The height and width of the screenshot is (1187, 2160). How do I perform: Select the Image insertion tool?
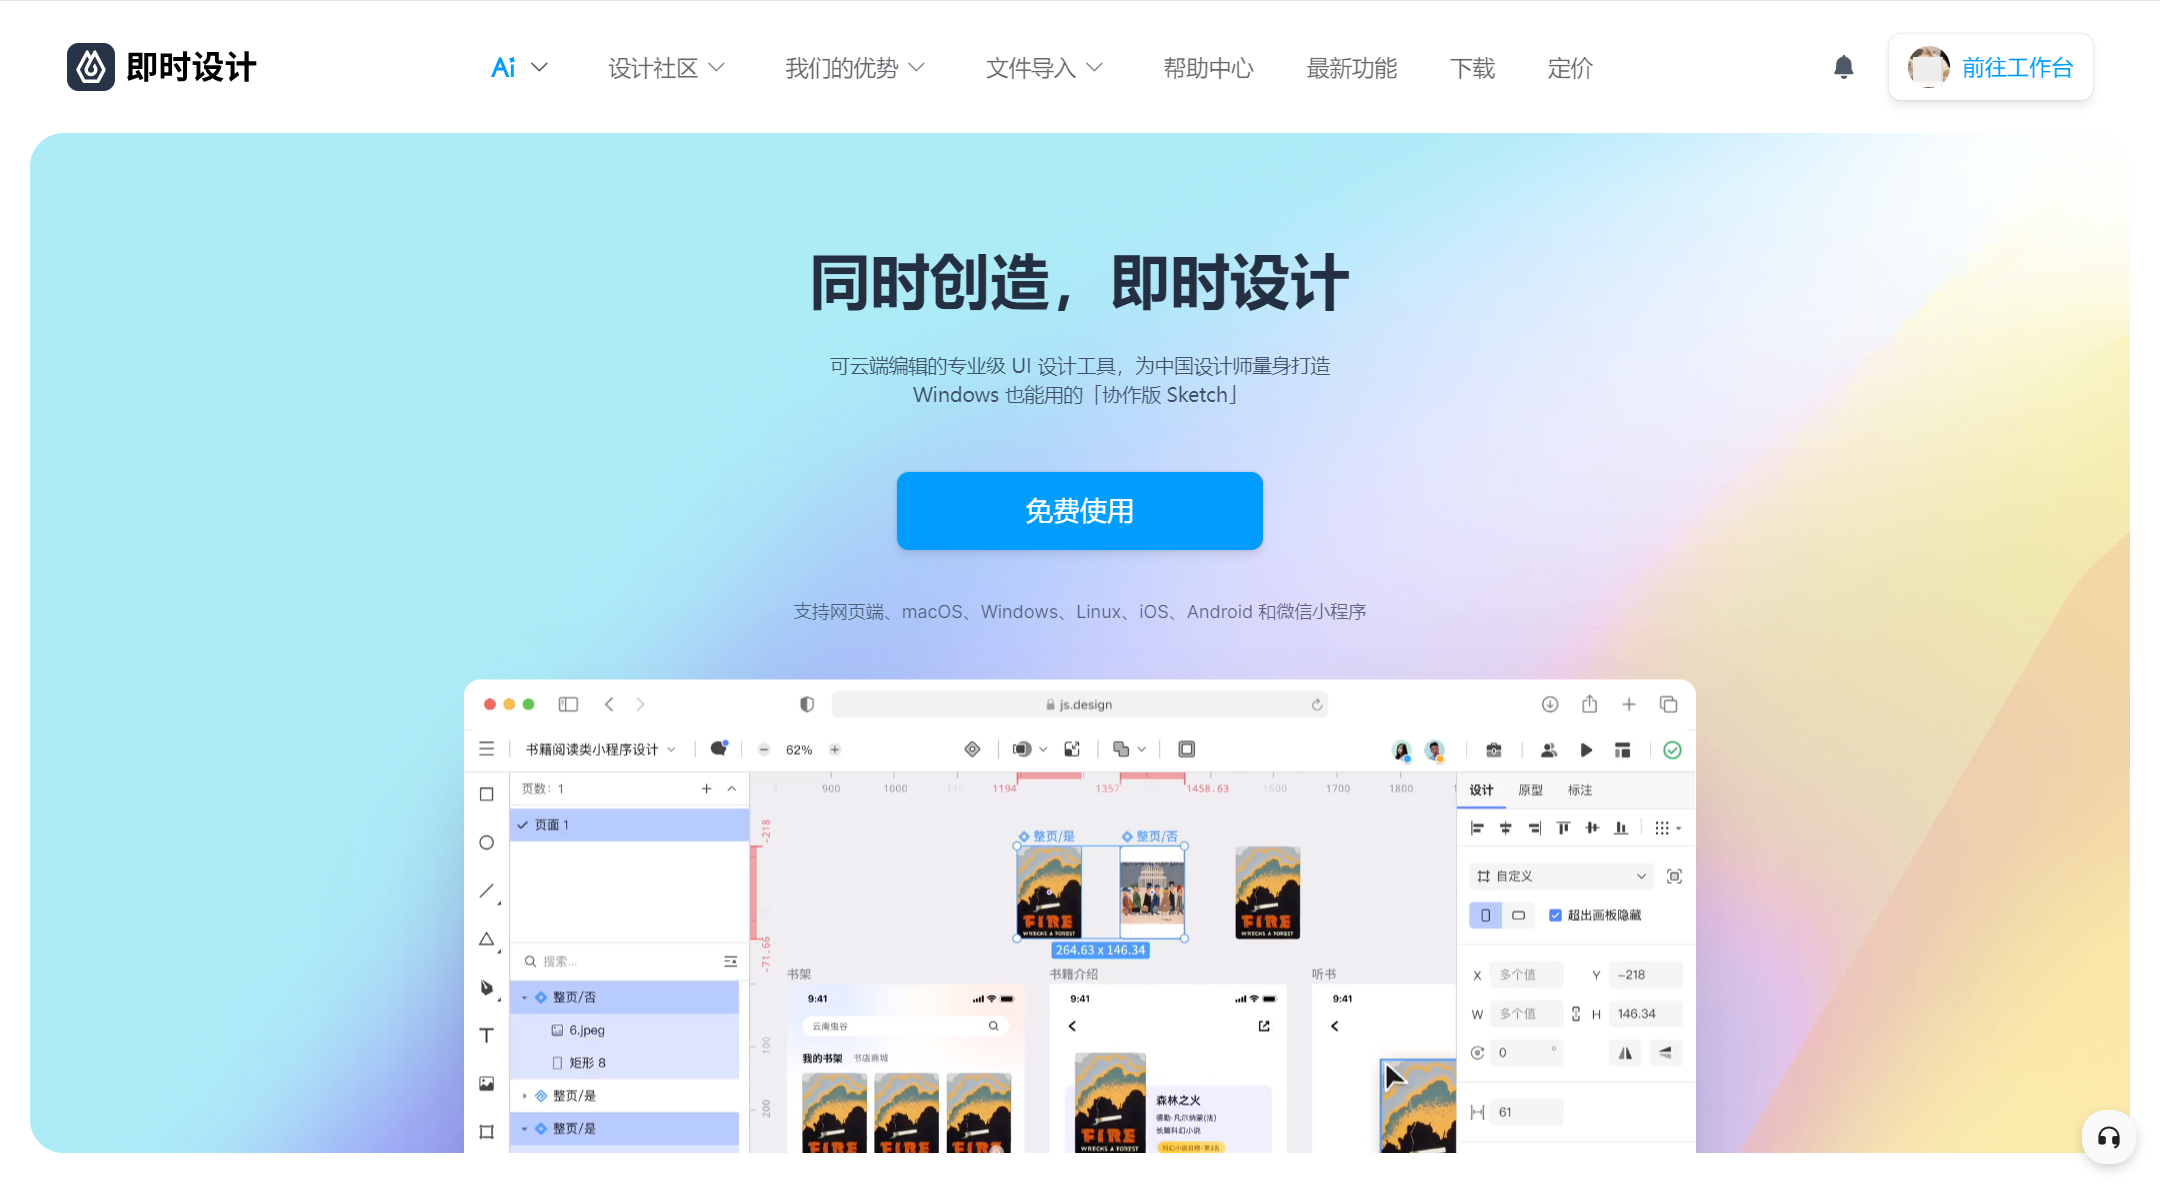(x=487, y=1083)
